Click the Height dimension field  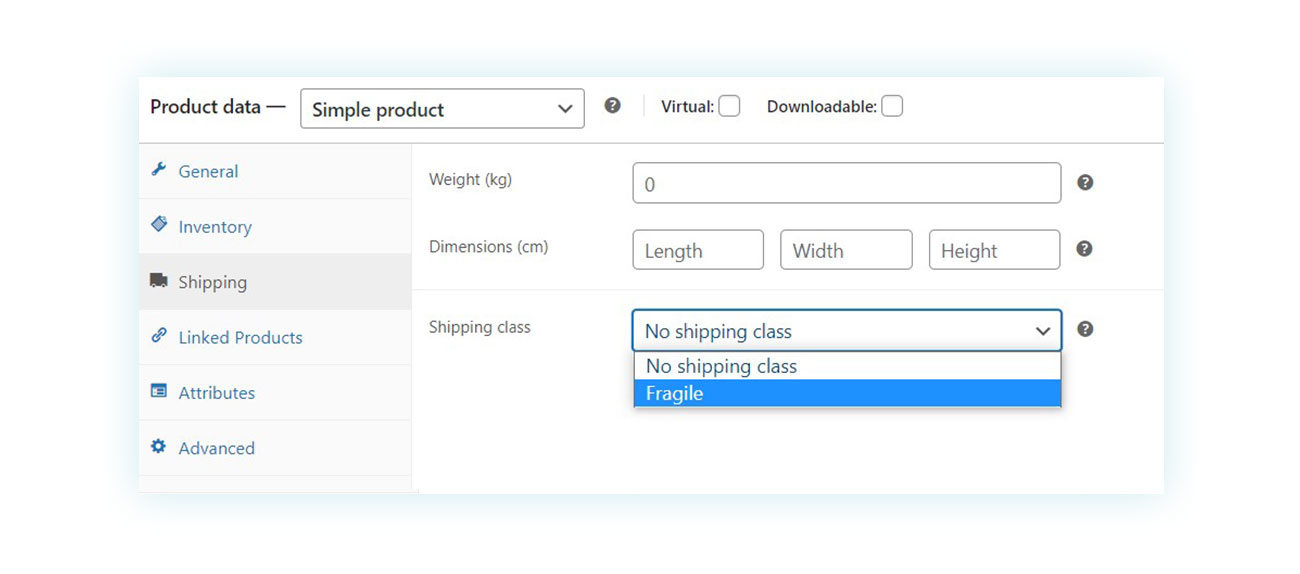pyautogui.click(x=994, y=250)
